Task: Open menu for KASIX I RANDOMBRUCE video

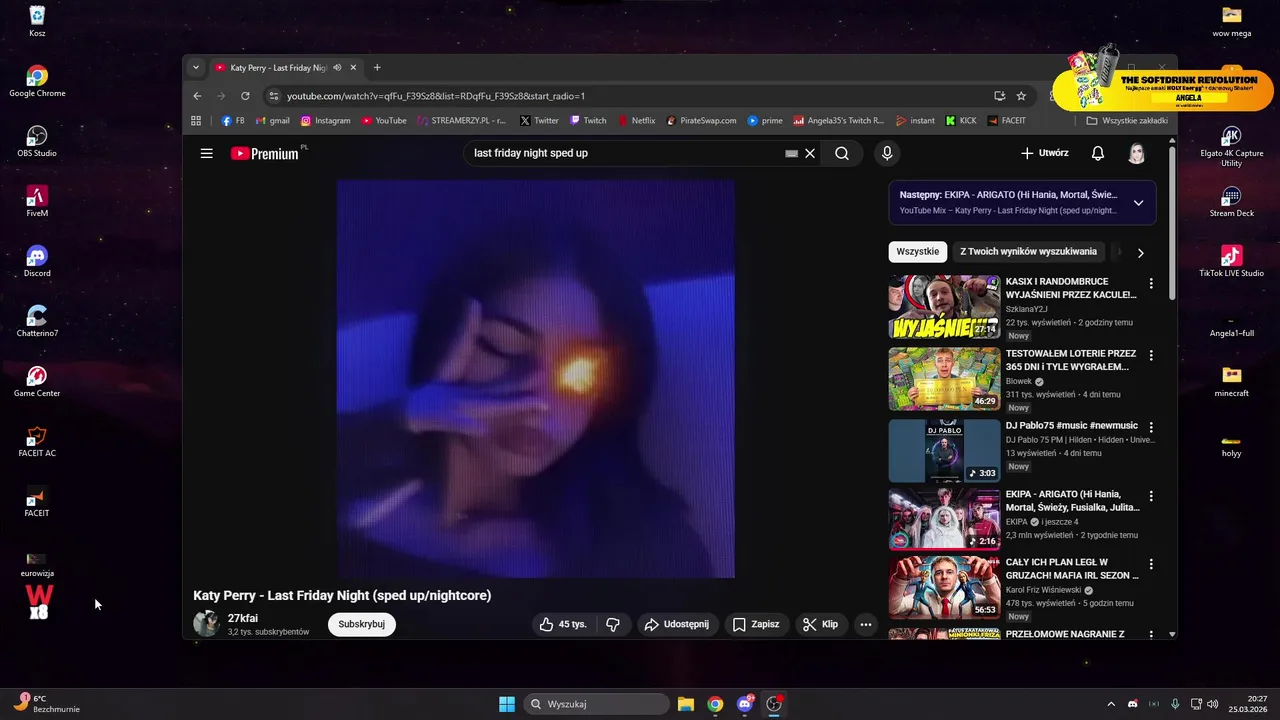Action: (1151, 284)
